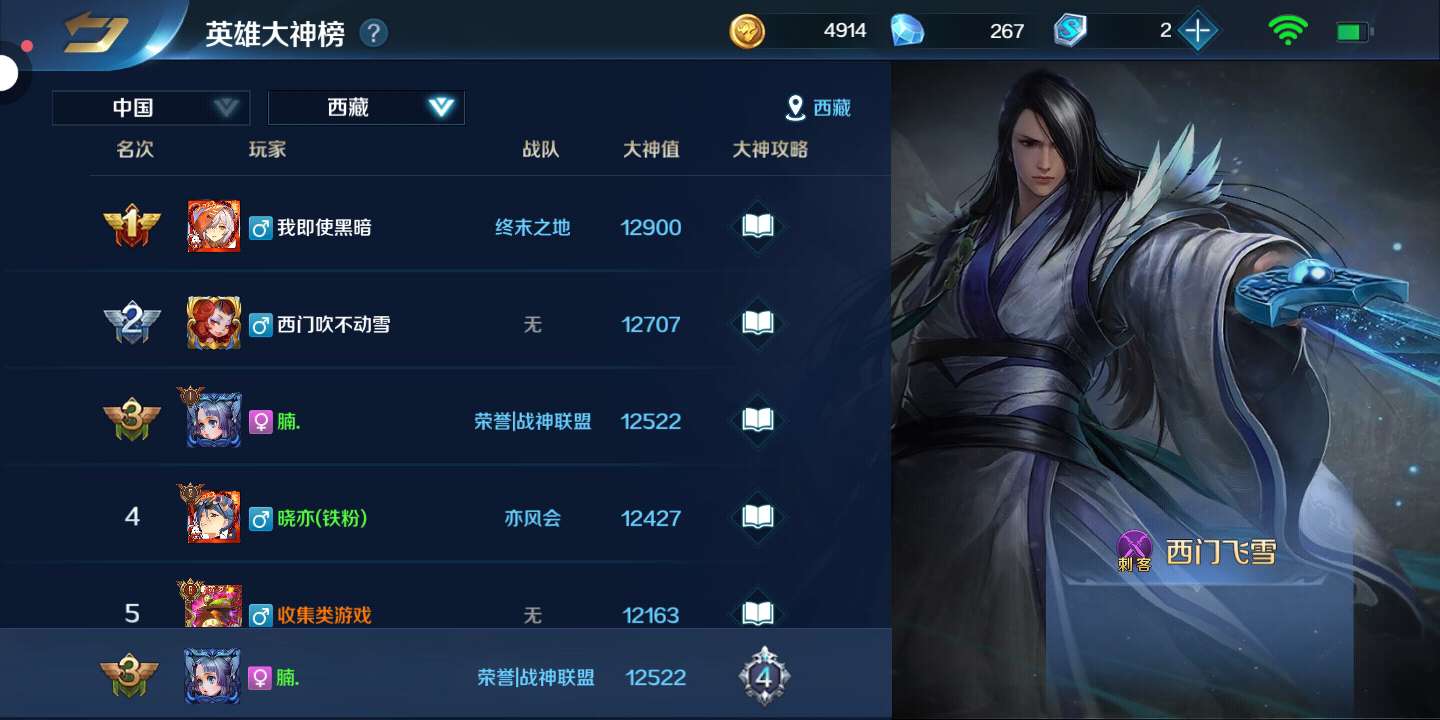Viewport: 1440px width, 720px height.
Task: Expand the 中国 country dropdown
Action: [151, 108]
